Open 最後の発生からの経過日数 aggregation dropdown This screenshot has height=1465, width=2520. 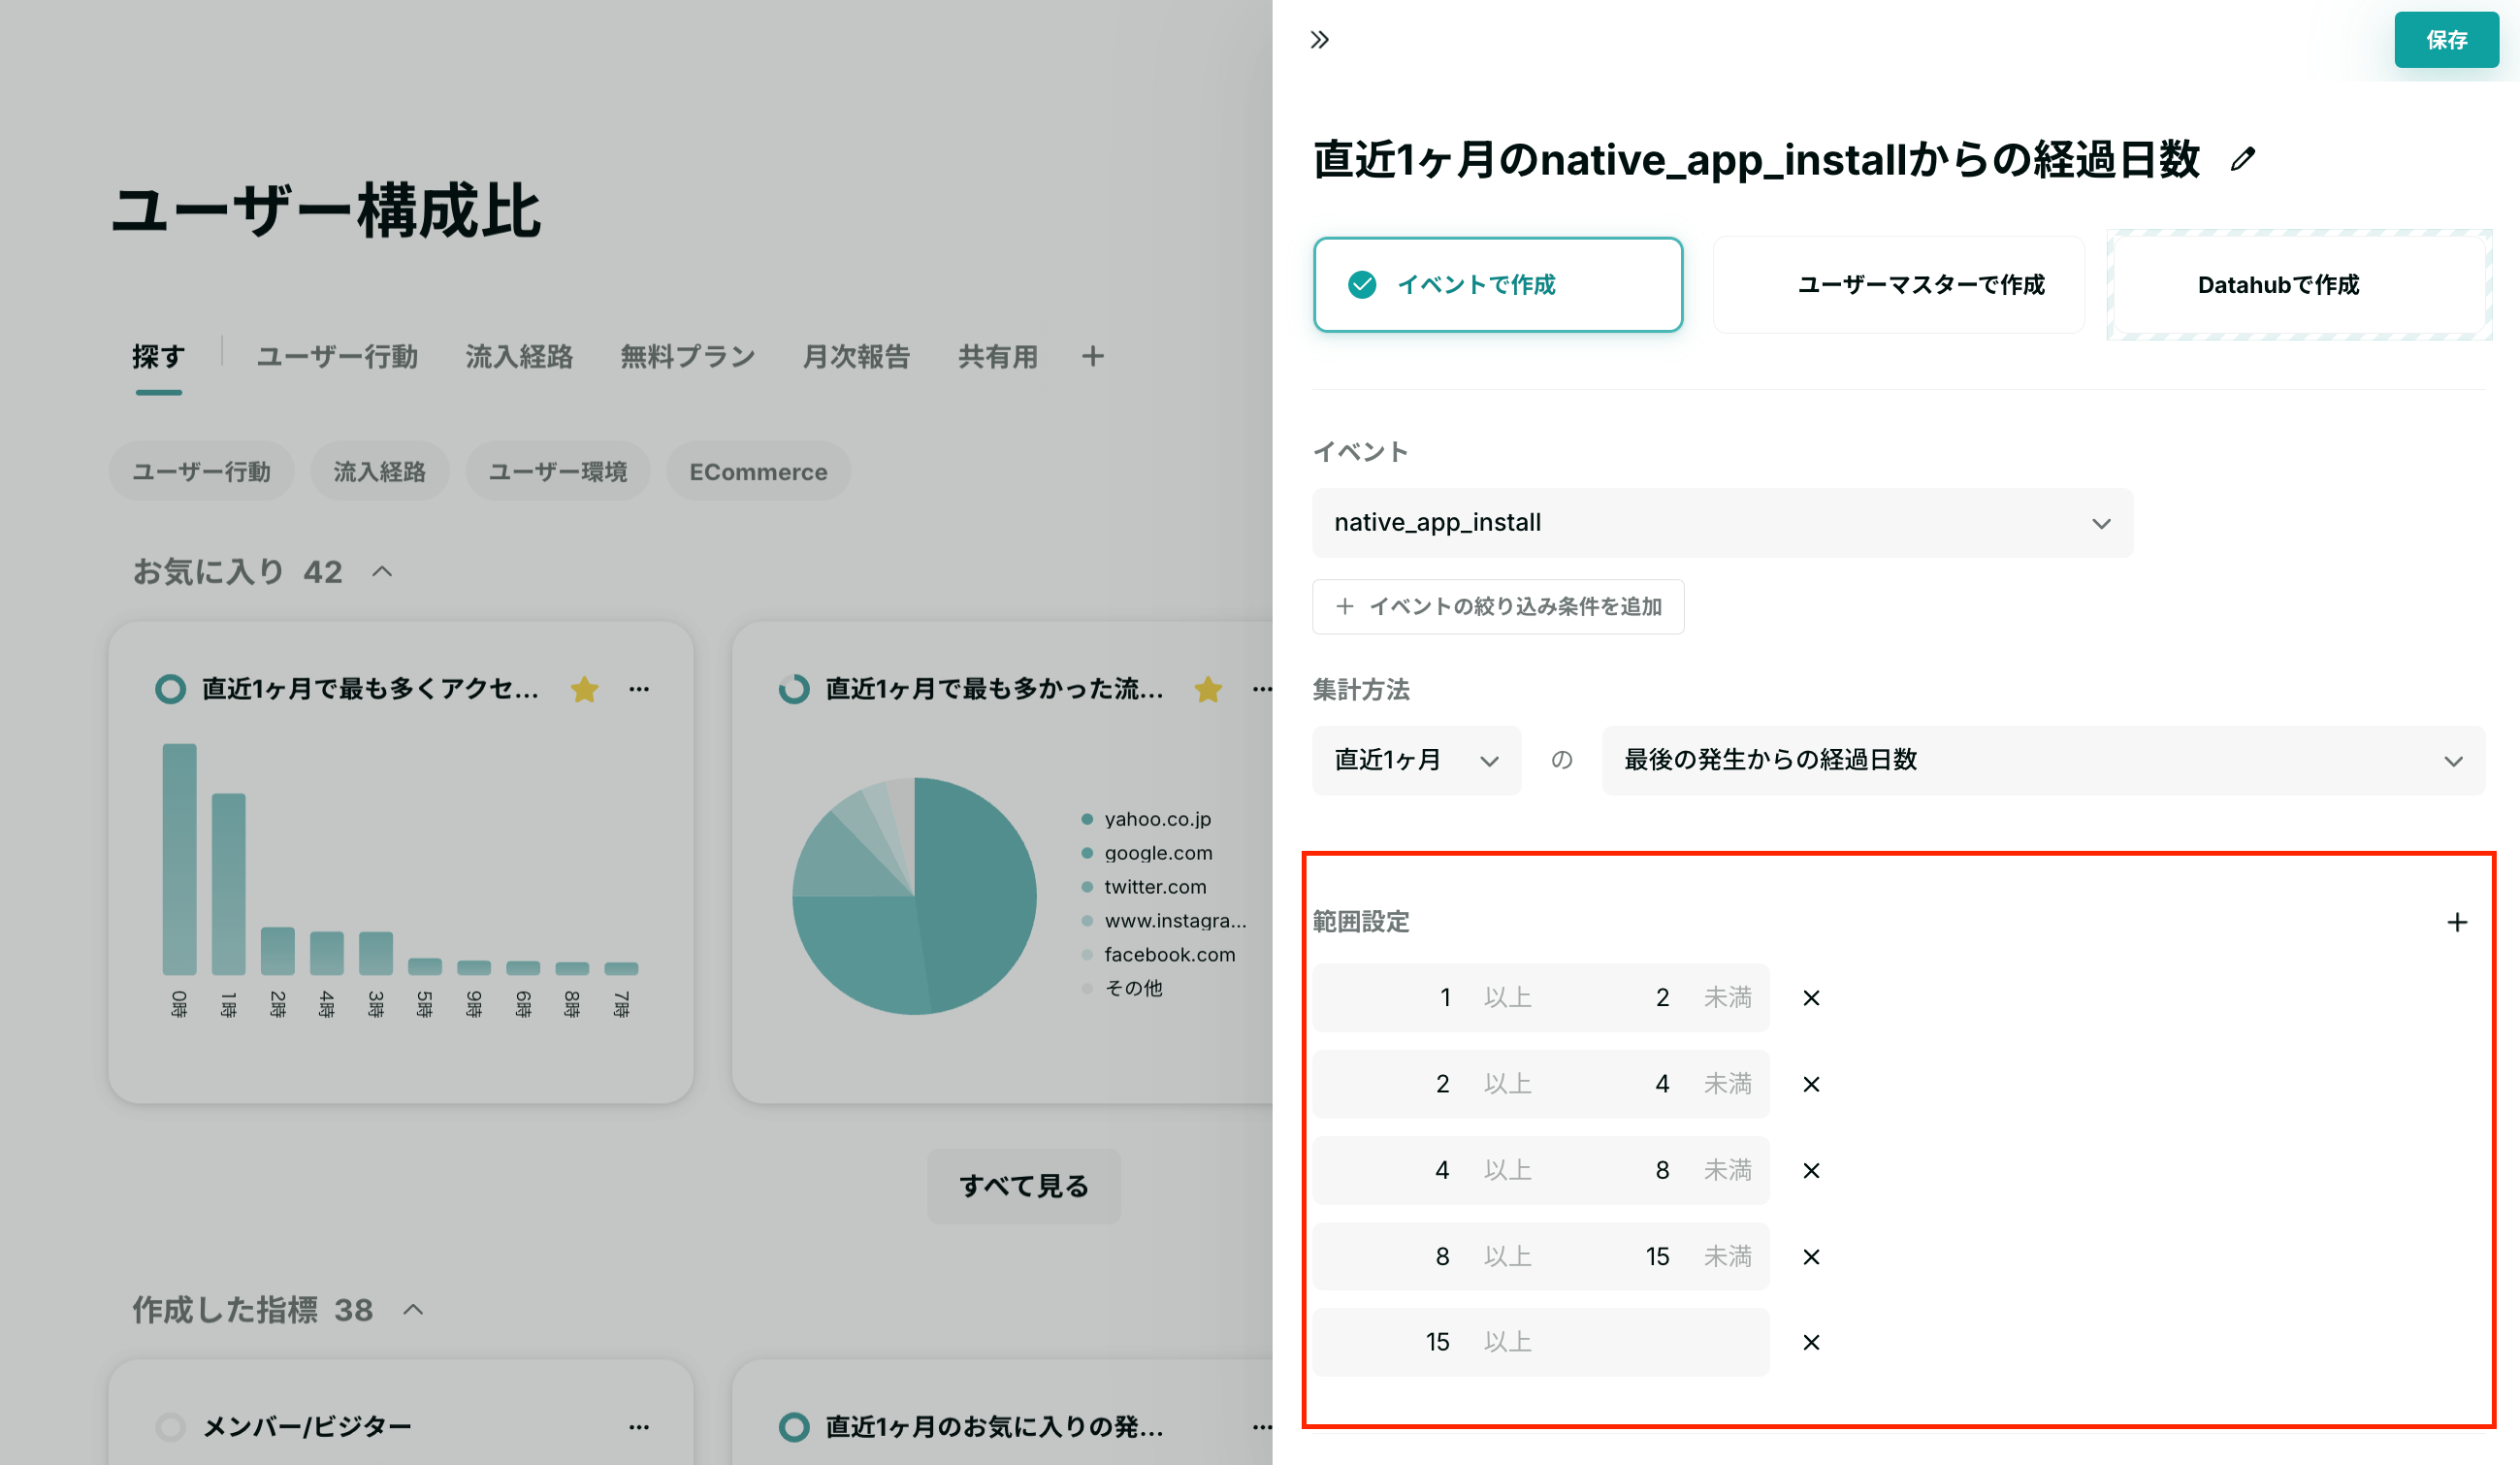pyautogui.click(x=2043, y=761)
